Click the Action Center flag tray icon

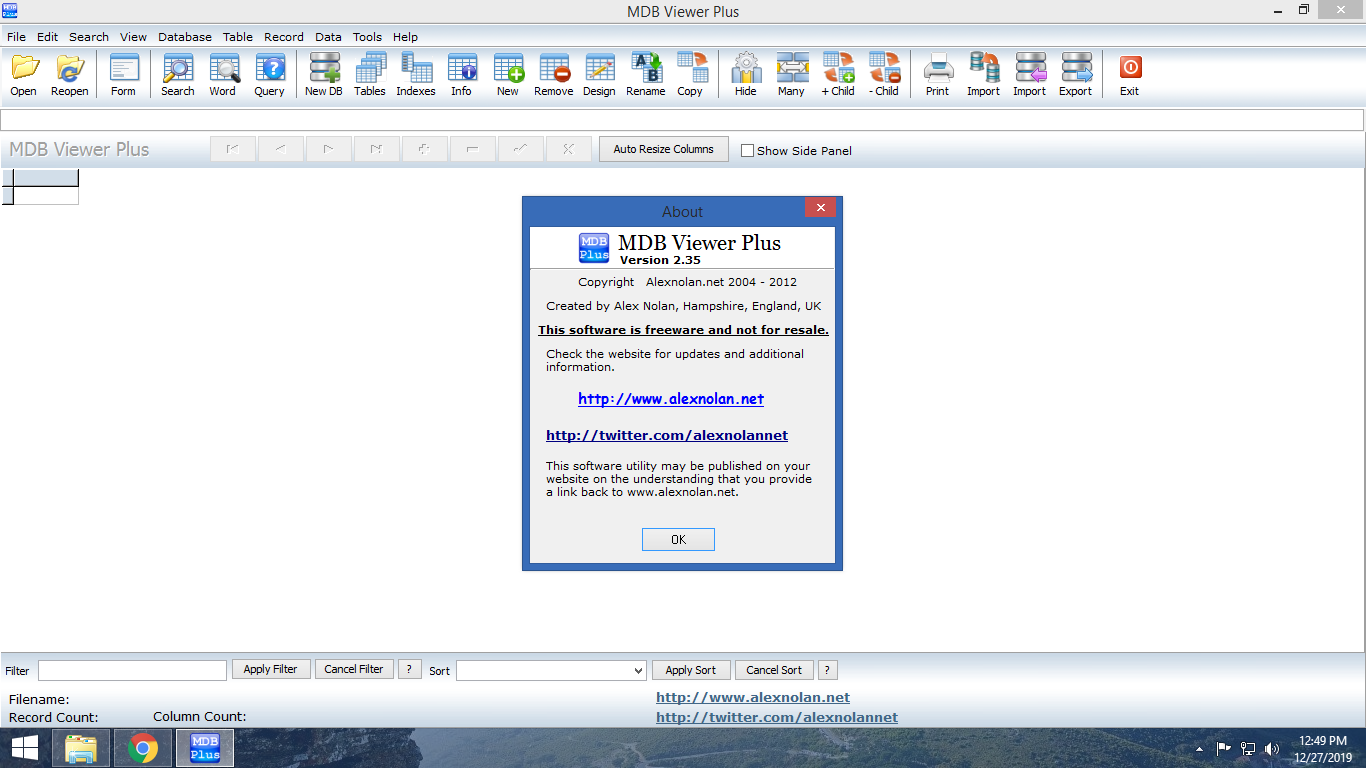tap(1224, 748)
